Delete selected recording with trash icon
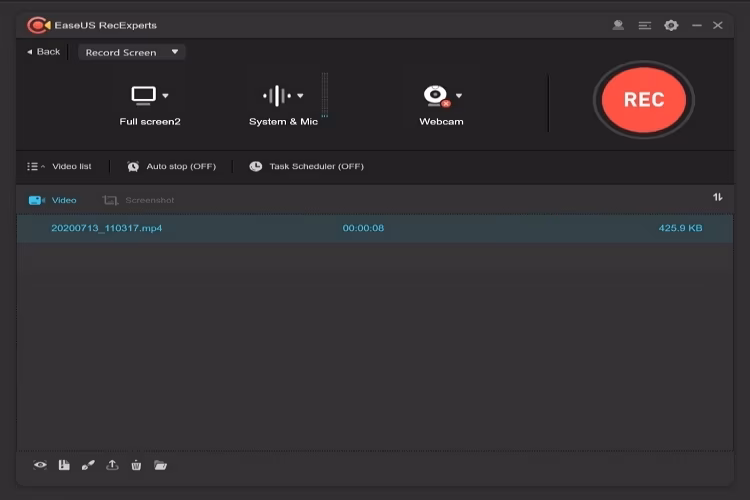The height and width of the screenshot is (500, 750). click(136, 465)
